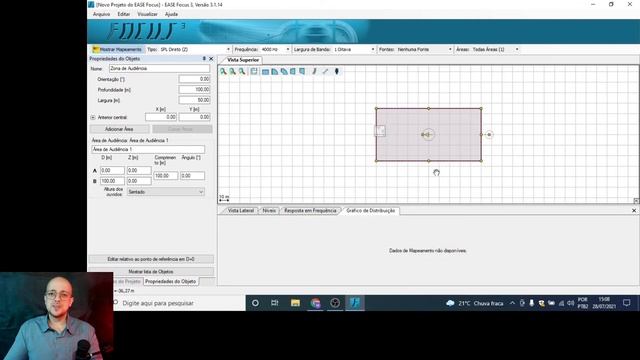This screenshot has width=640, height=360.
Task: Open Chrome from the taskbar
Action: (315, 303)
